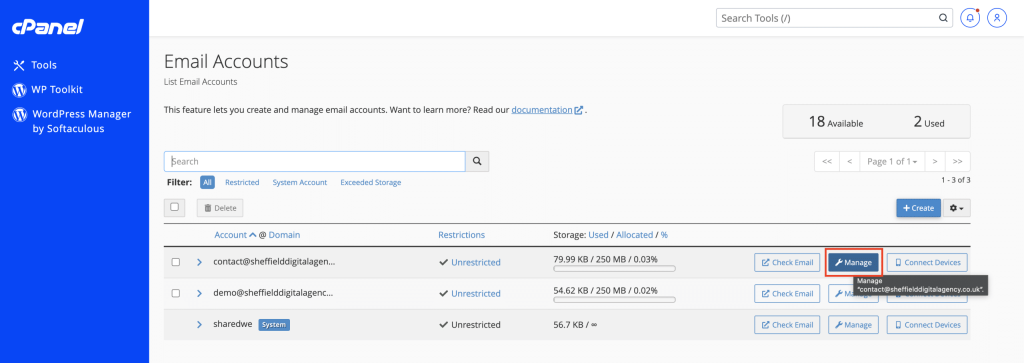Image resolution: width=1024 pixels, height=363 pixels.
Task: Click the email accounts Search field
Action: (314, 161)
